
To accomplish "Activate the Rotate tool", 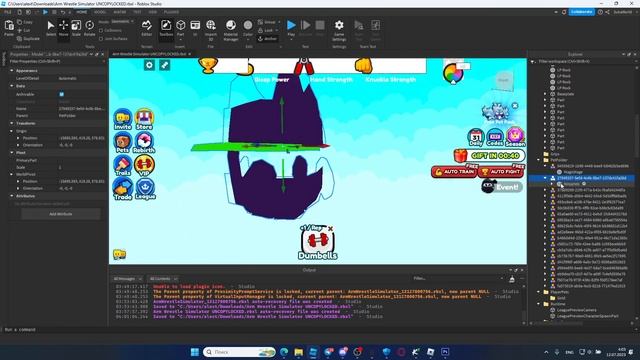I will coord(89,29).
